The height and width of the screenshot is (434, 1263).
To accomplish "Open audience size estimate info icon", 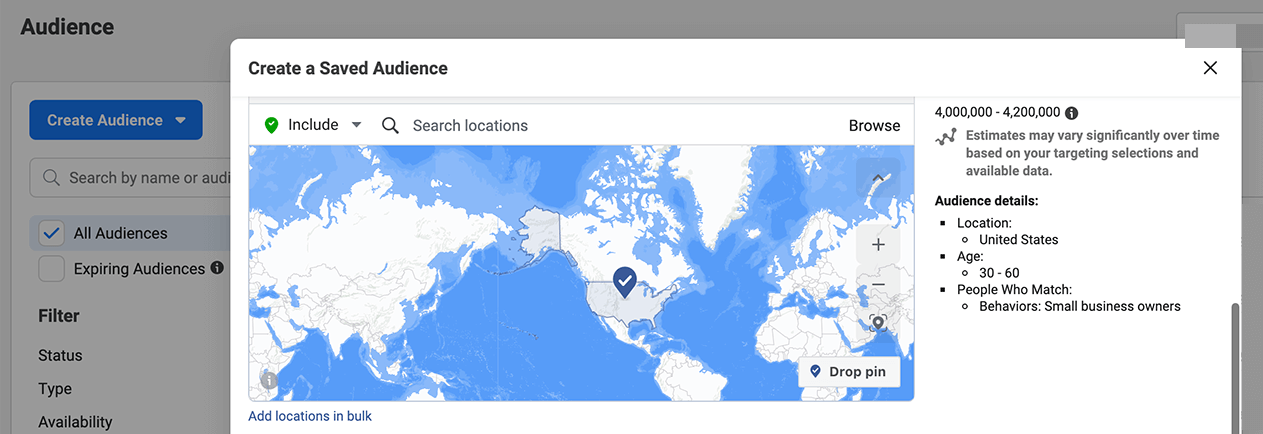I will pos(1071,113).
